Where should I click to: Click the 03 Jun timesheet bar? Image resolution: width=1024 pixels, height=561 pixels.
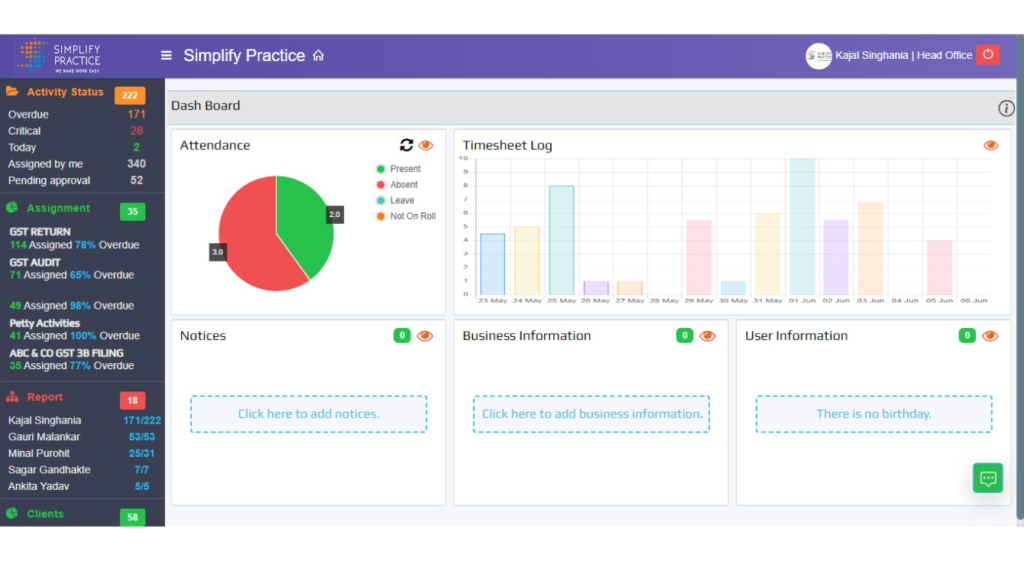(871, 249)
